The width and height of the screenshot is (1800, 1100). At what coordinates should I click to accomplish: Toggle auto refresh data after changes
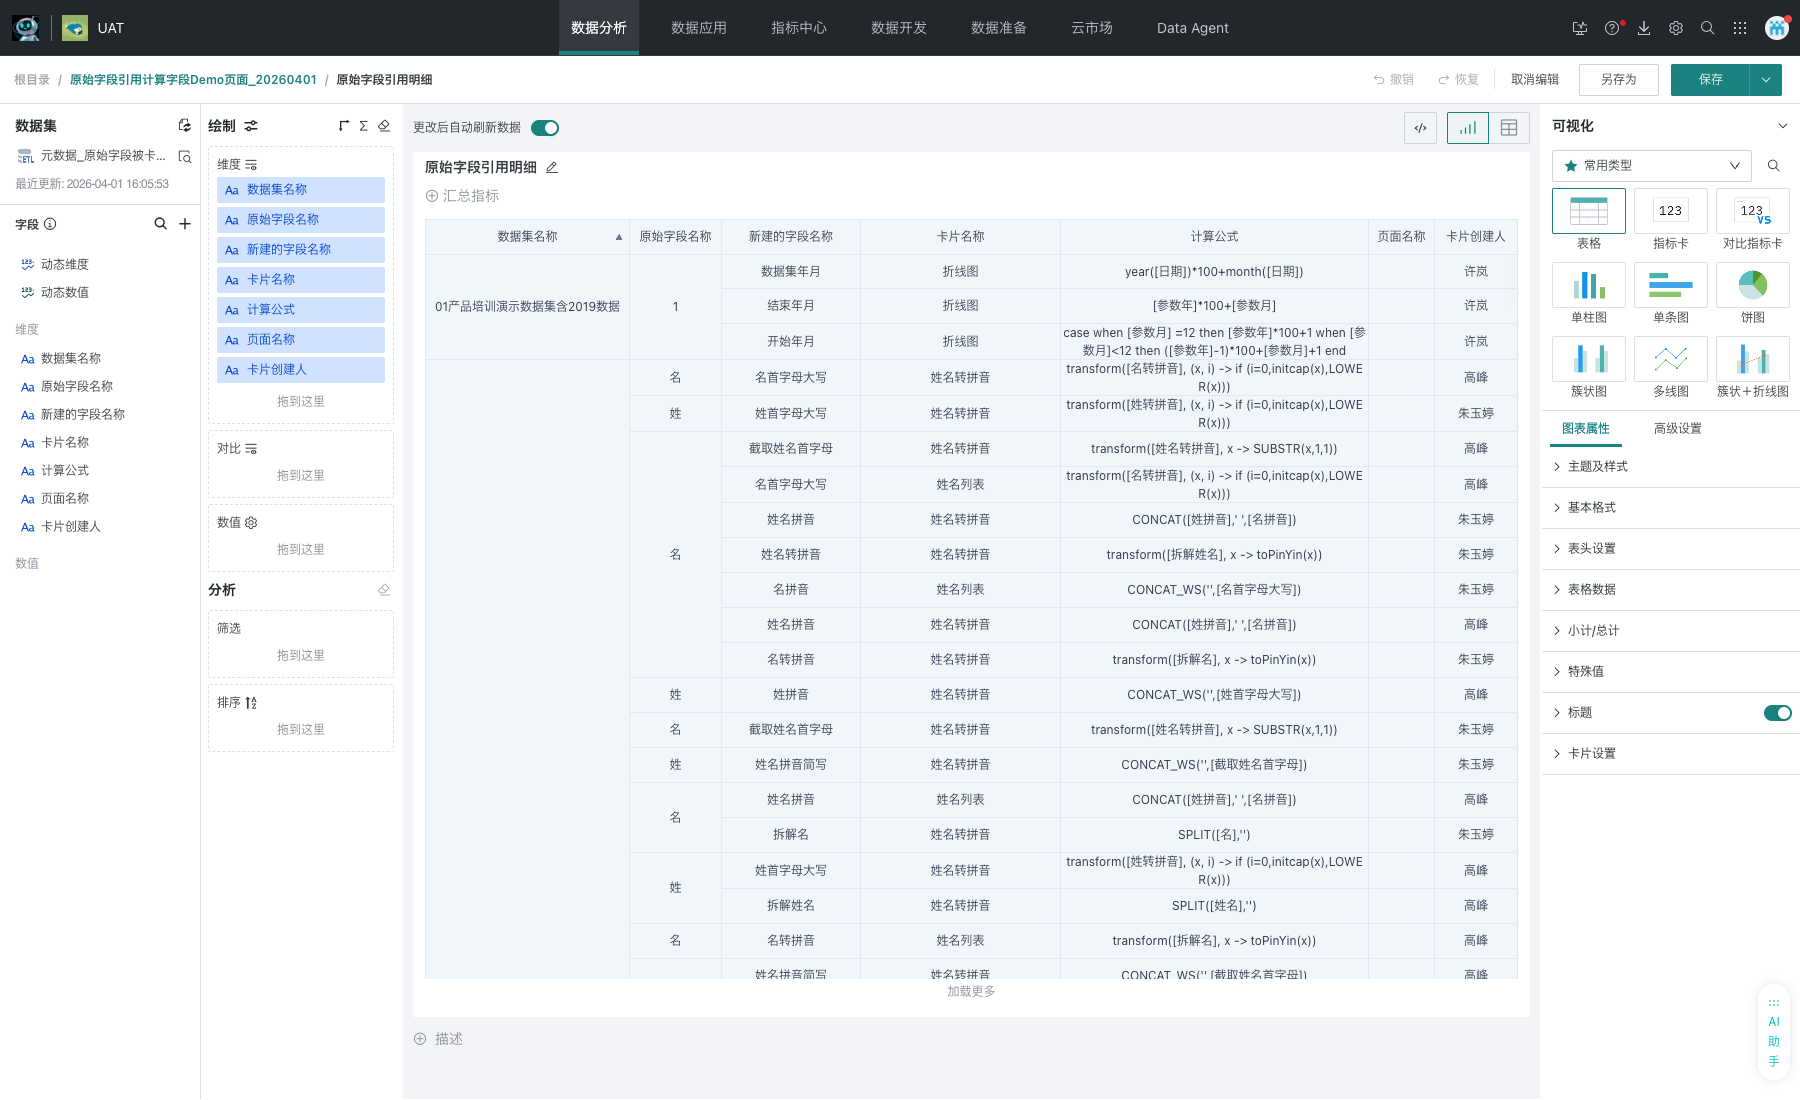(545, 128)
